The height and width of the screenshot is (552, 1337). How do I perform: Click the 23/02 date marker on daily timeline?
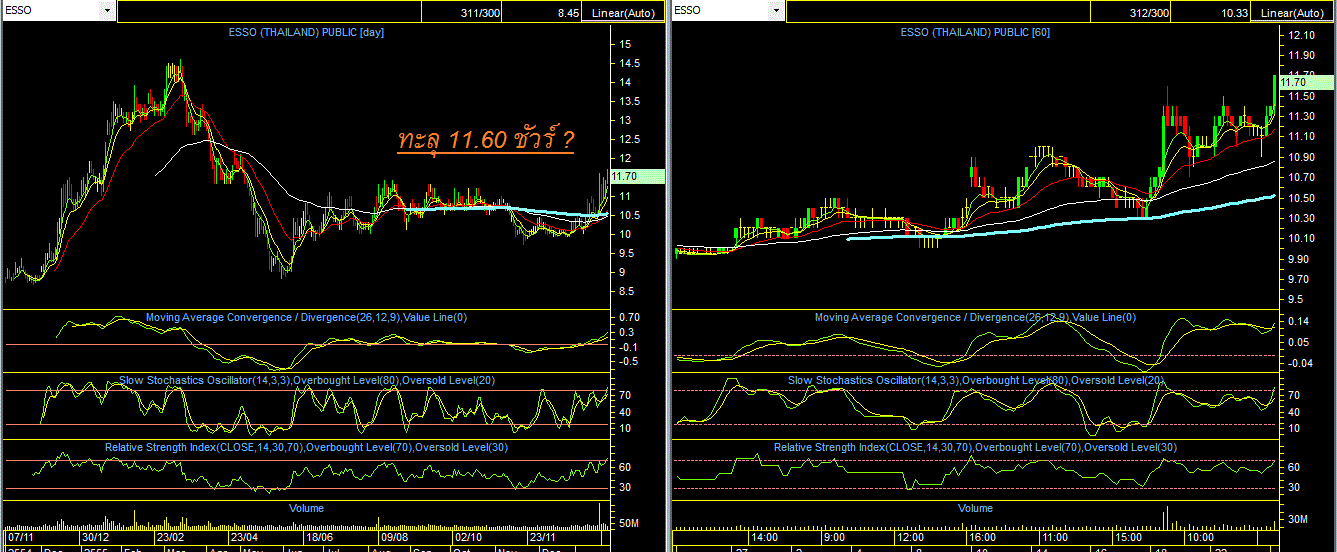click(168, 537)
